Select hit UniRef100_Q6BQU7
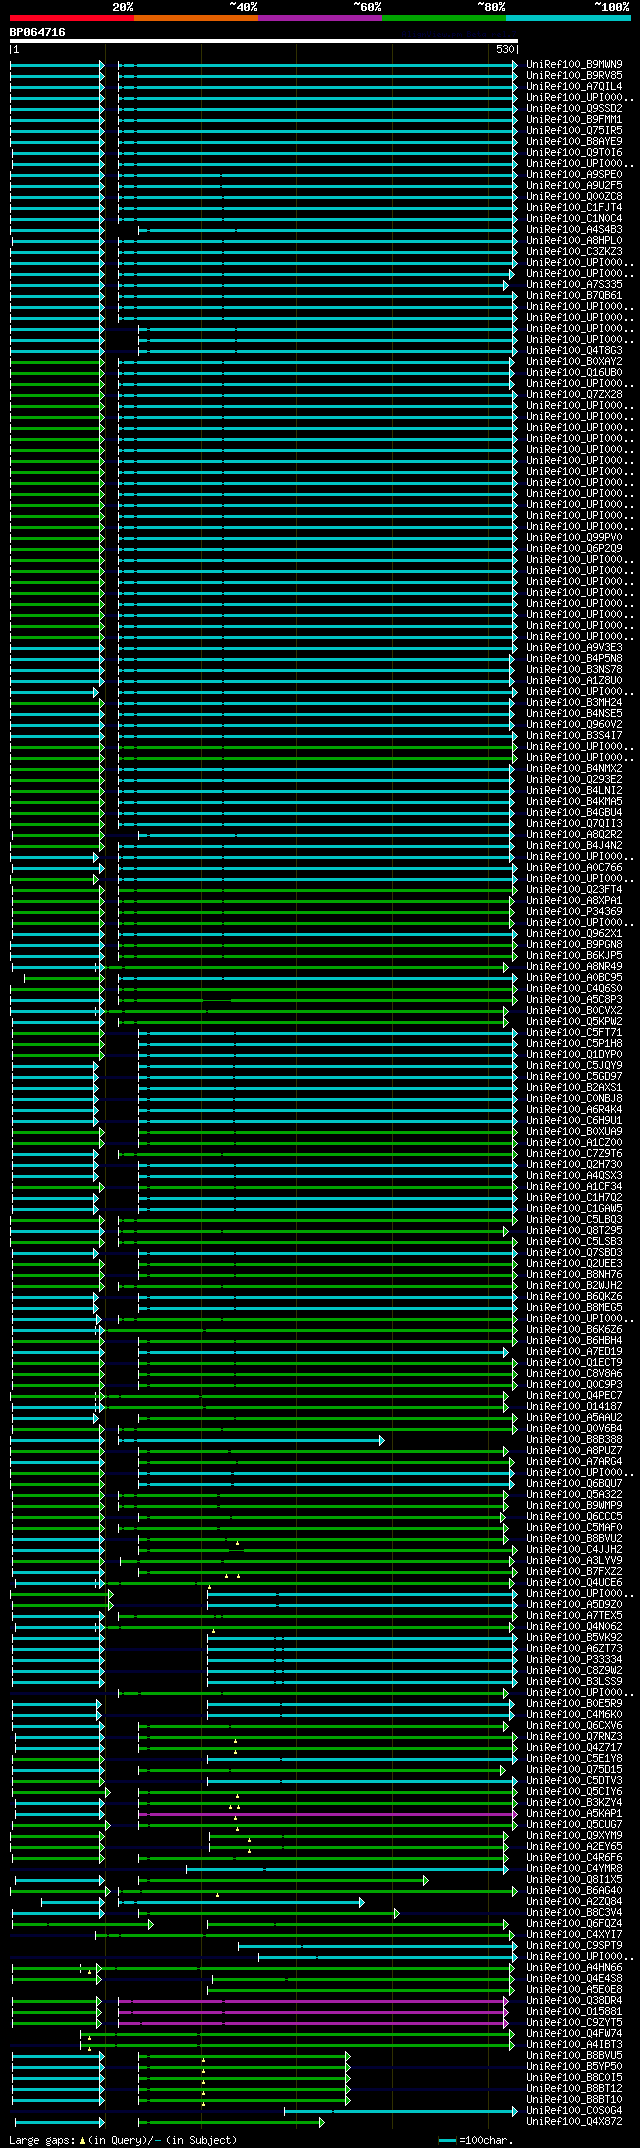Image resolution: width=640 pixels, height=2148 pixels. pos(574,1483)
